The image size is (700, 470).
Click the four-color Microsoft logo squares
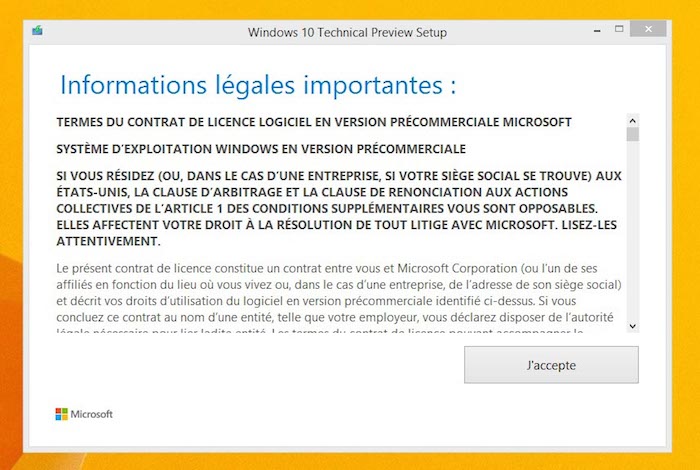click(x=61, y=413)
